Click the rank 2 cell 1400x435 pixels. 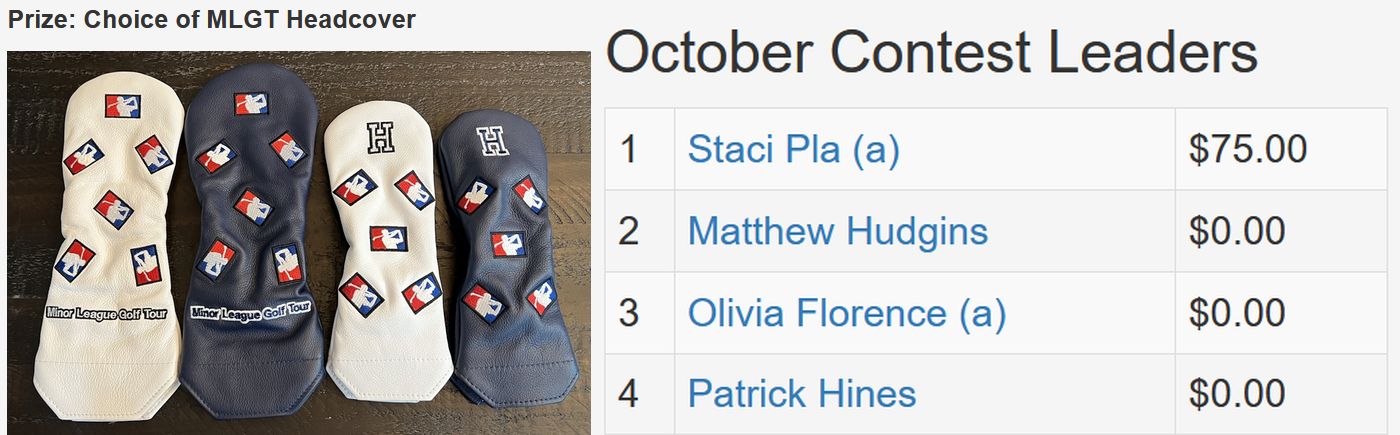640,231
